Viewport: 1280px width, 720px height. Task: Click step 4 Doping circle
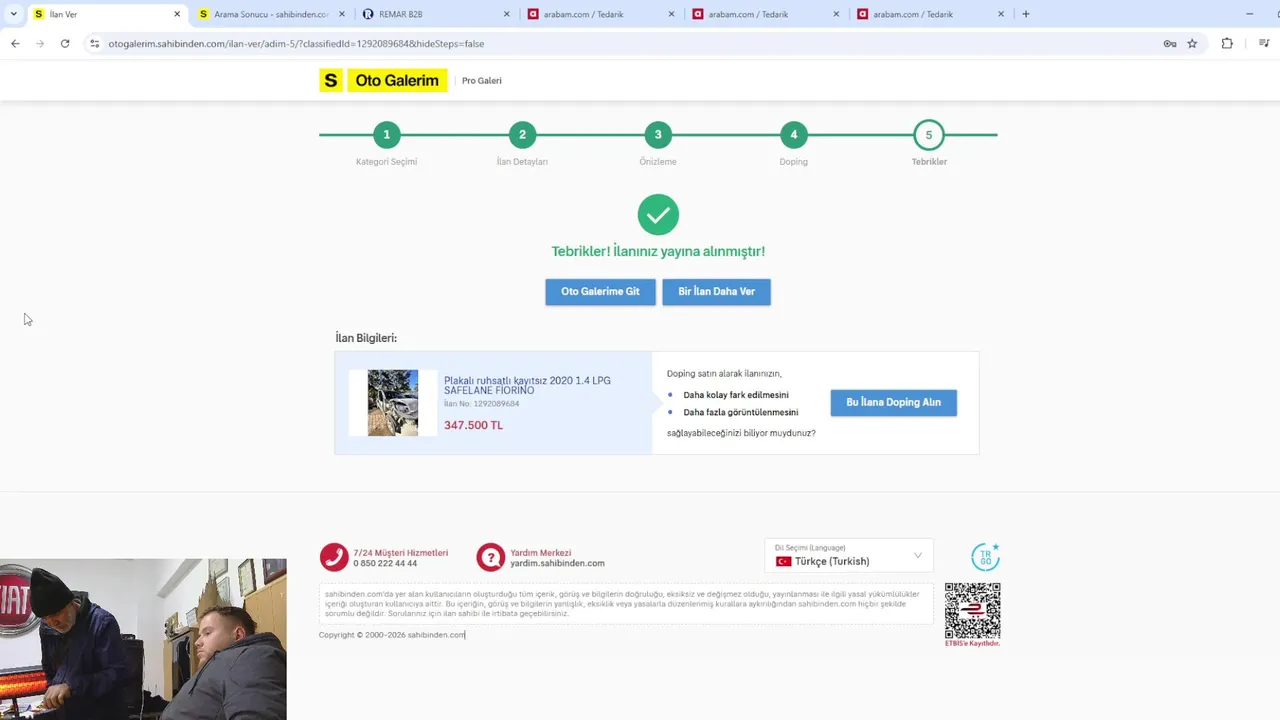coord(794,134)
